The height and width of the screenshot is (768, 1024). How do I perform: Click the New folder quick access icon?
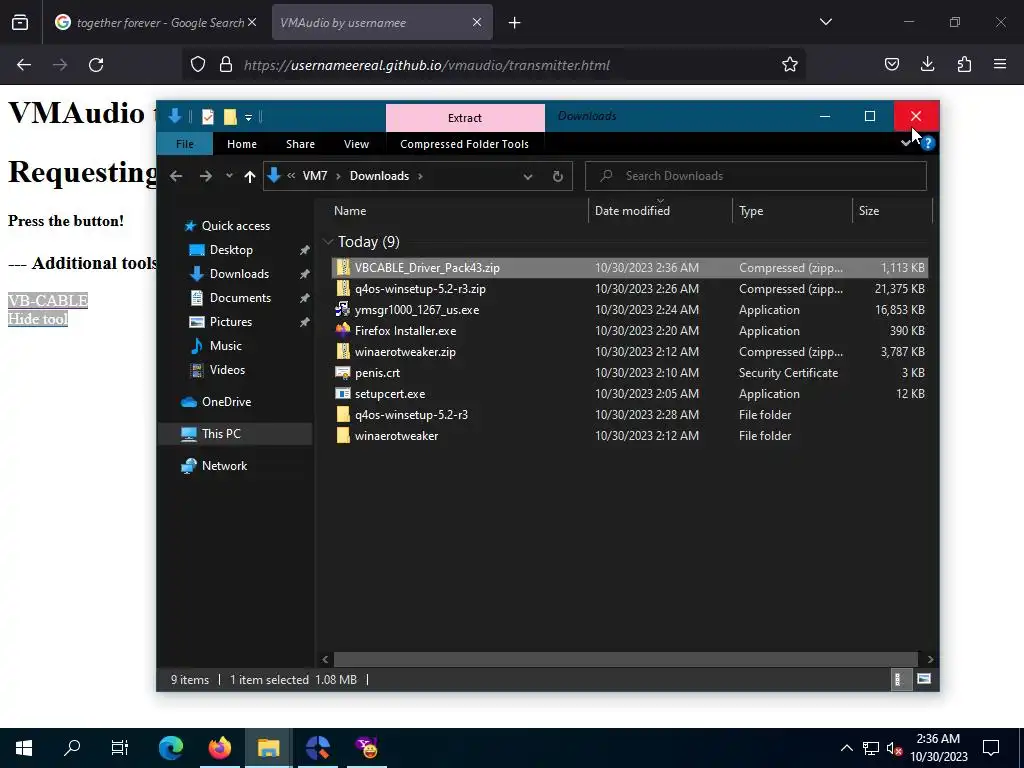230,117
